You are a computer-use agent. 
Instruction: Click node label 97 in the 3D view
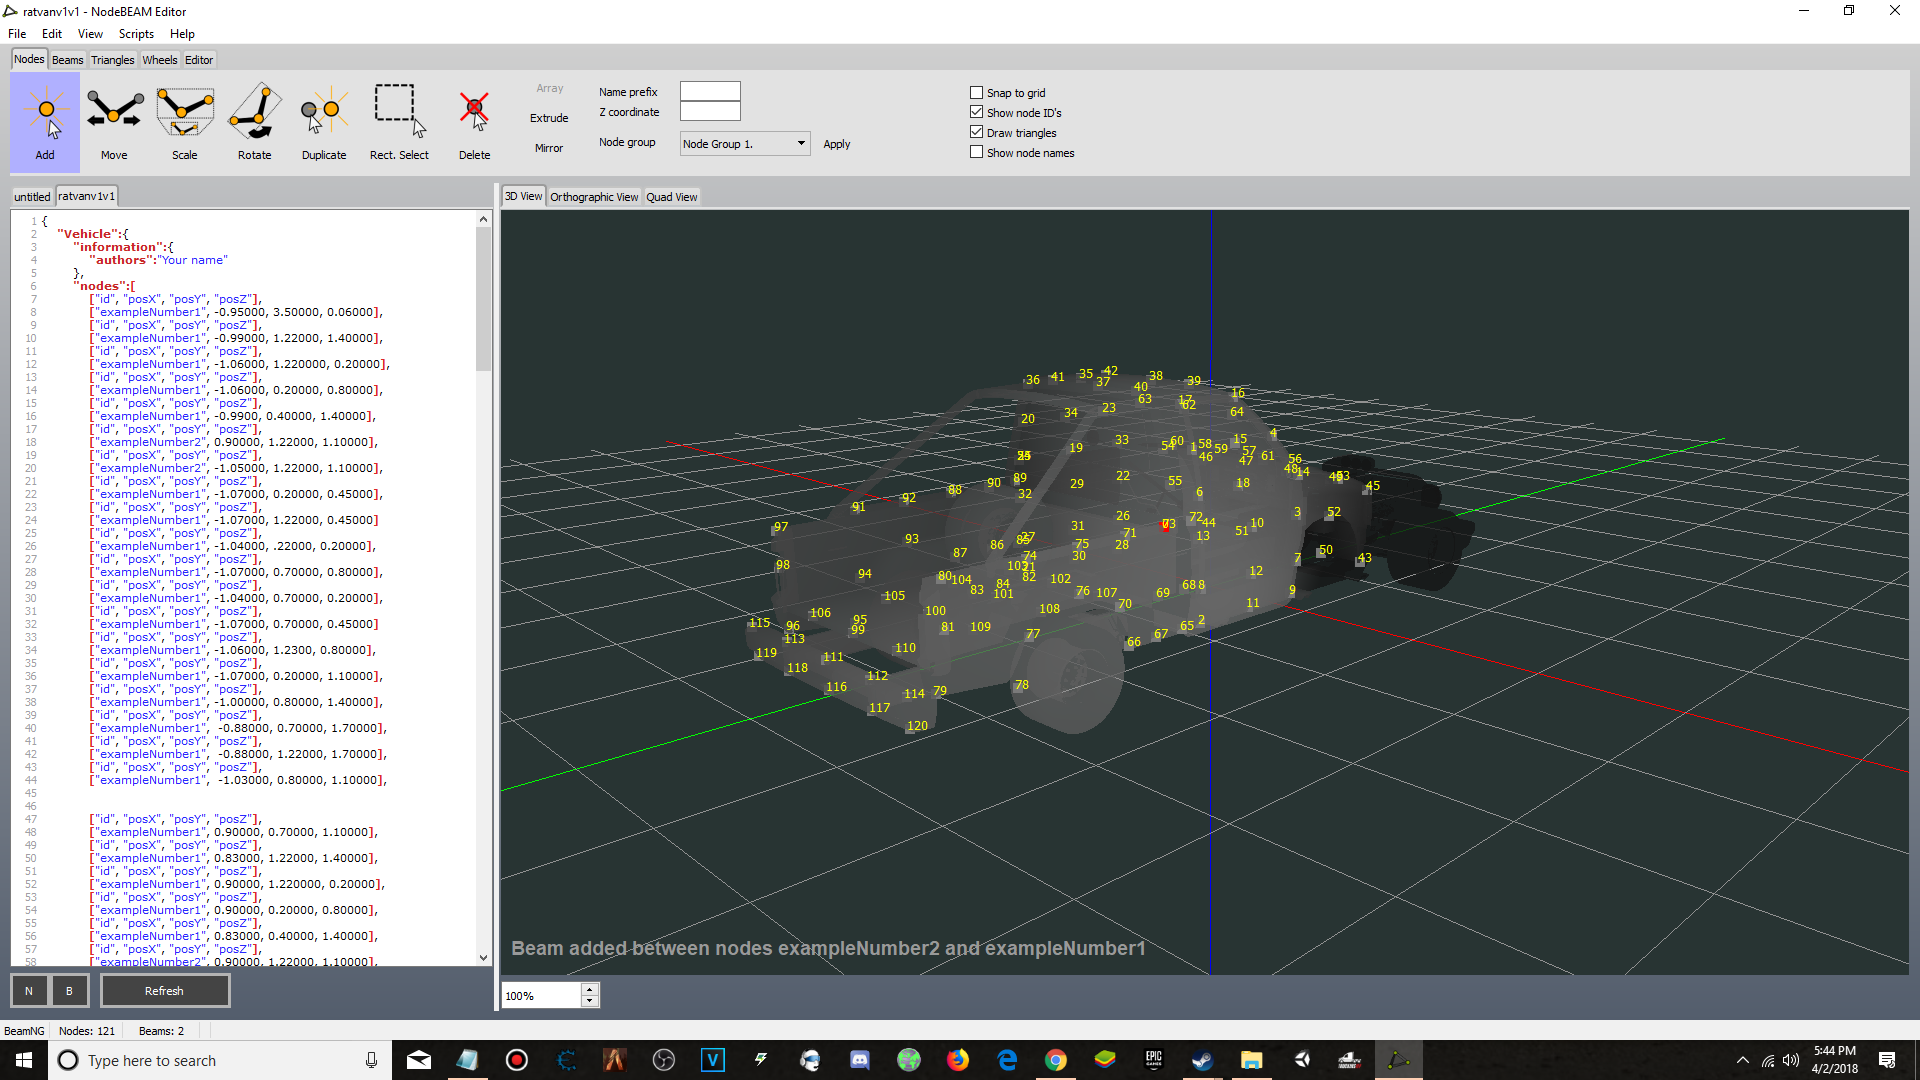(x=781, y=527)
